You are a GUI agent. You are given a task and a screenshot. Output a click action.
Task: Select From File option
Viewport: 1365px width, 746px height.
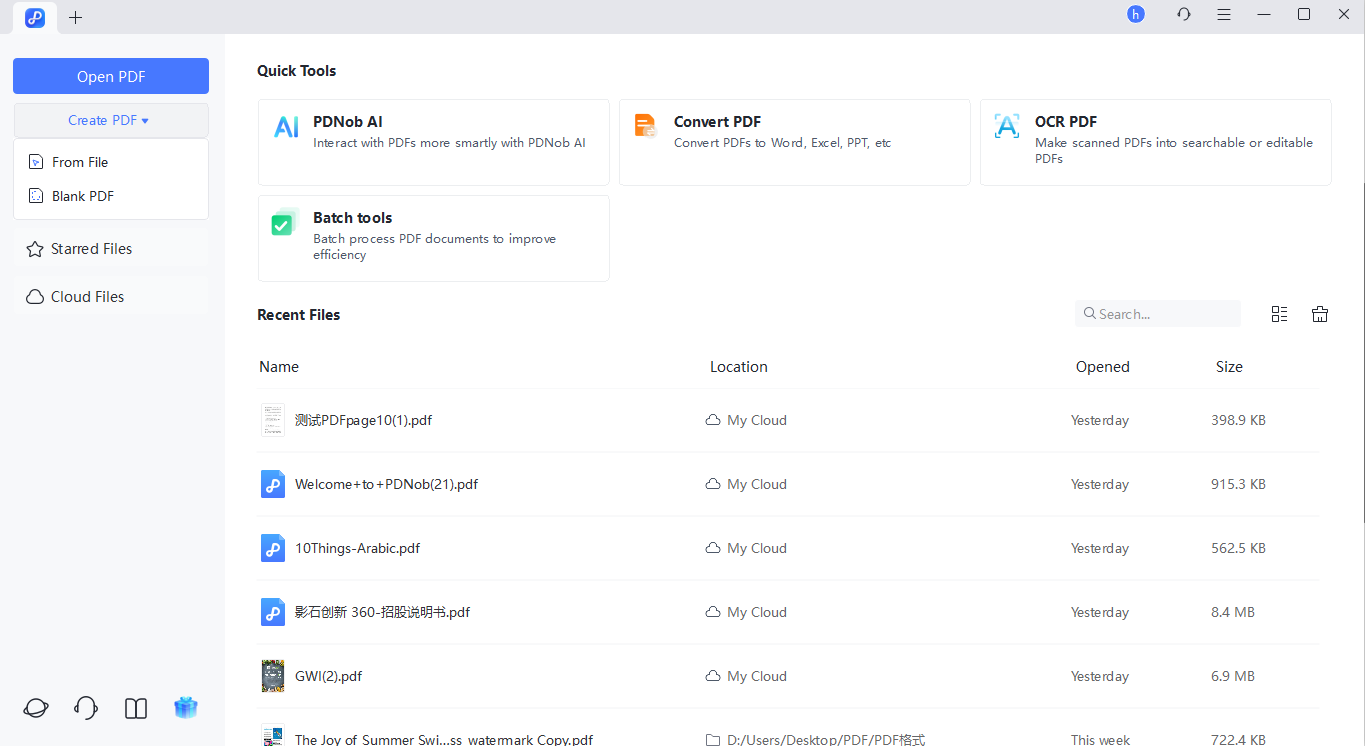point(80,162)
